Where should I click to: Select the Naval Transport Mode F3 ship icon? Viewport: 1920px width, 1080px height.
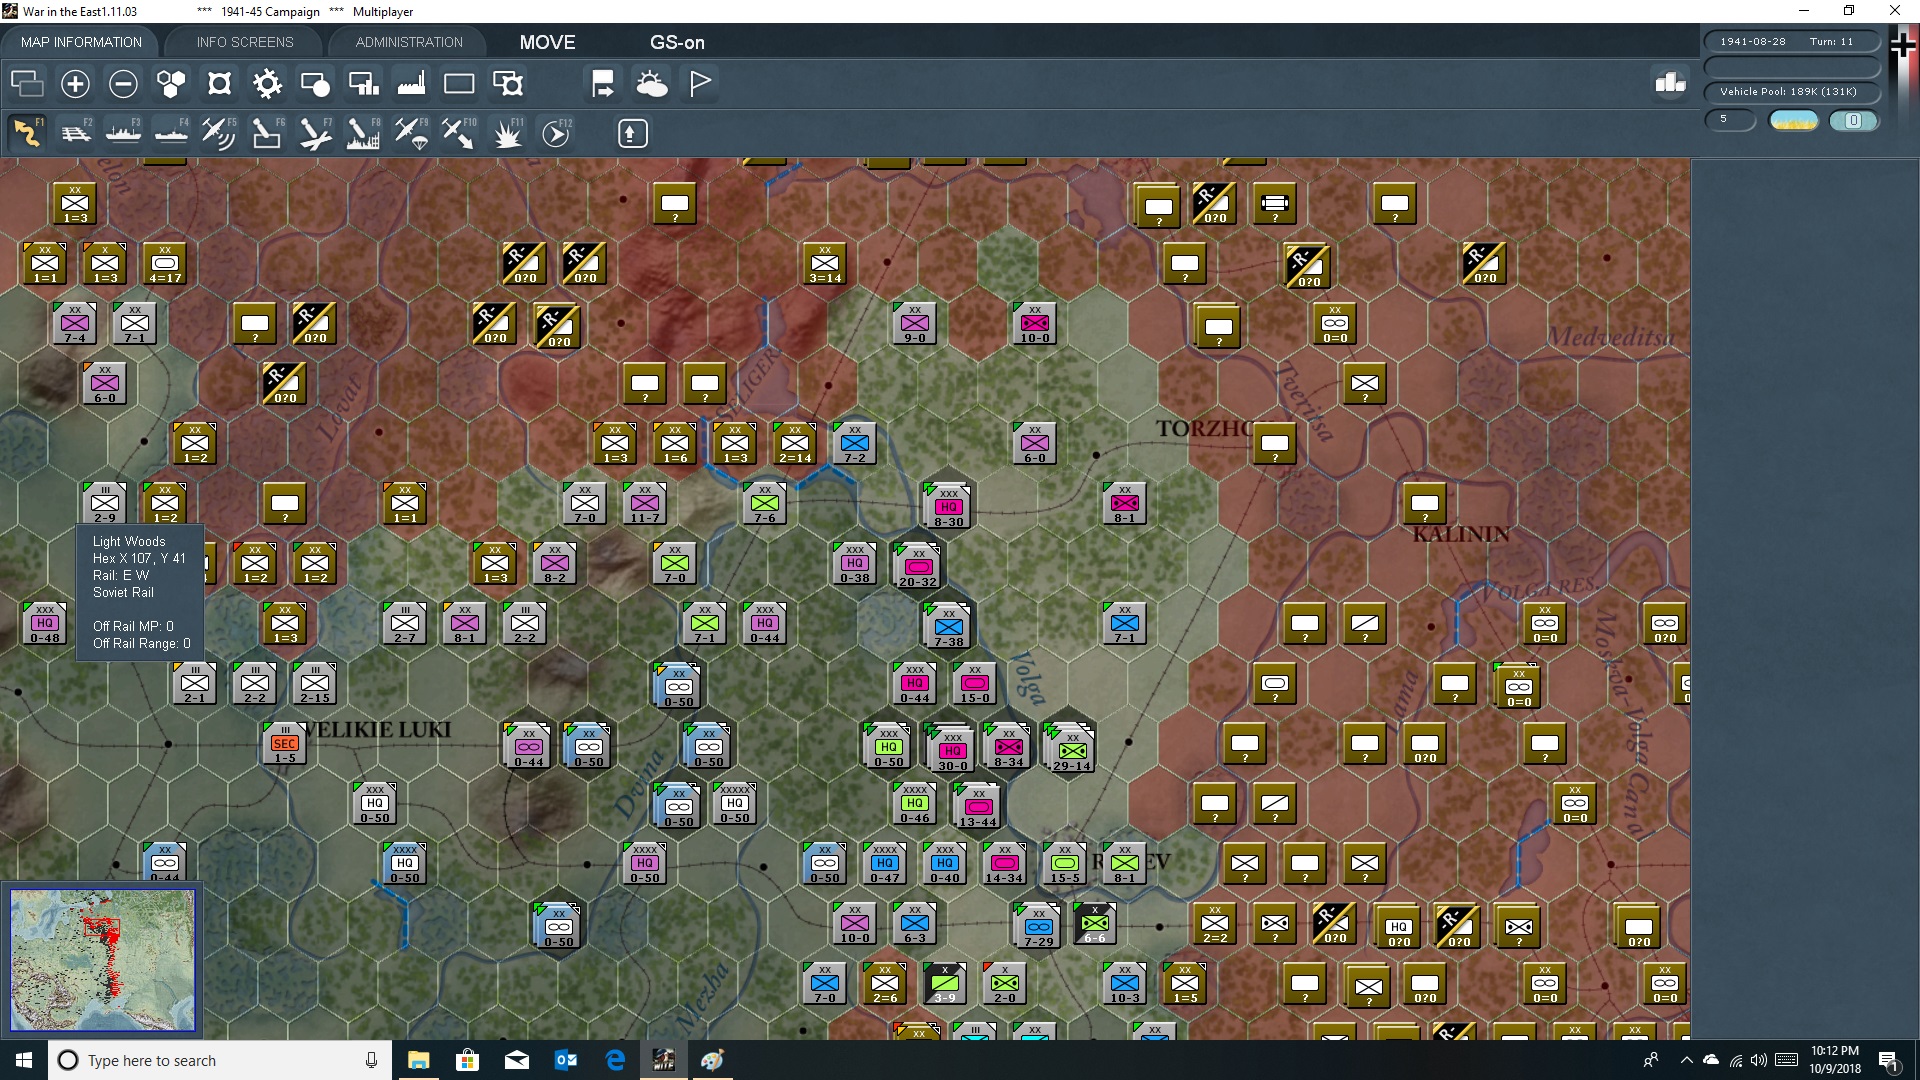[x=124, y=133]
